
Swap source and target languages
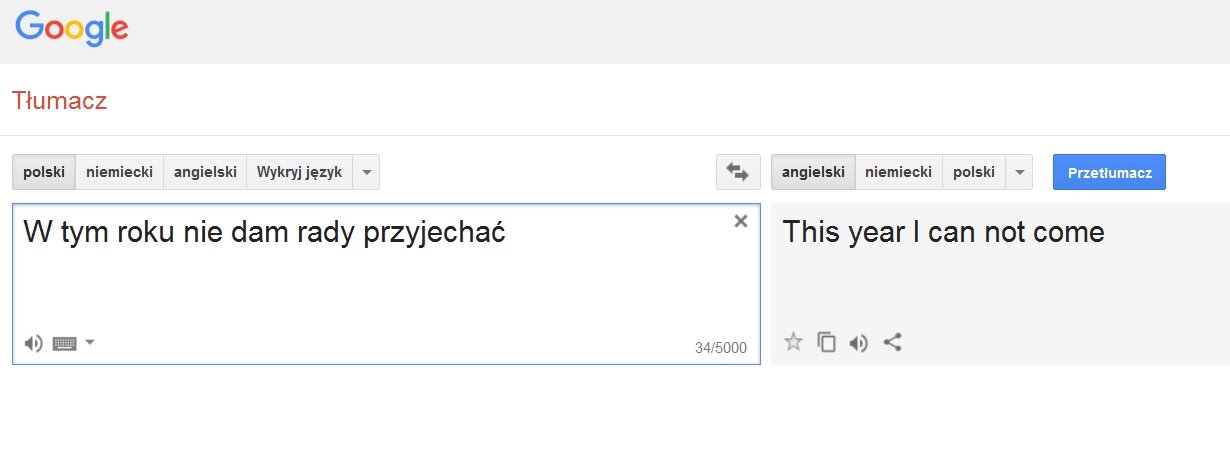click(x=738, y=172)
